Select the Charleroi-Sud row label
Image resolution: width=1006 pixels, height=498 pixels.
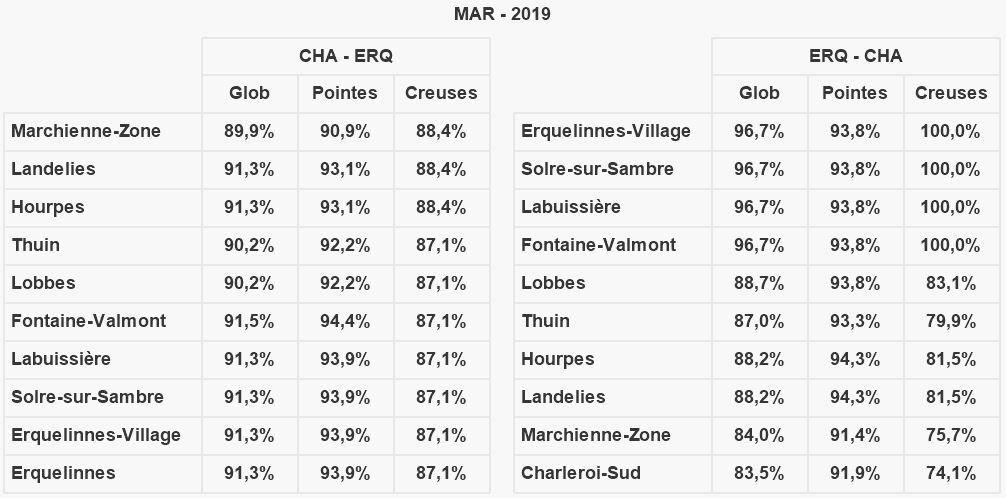pyautogui.click(x=581, y=473)
